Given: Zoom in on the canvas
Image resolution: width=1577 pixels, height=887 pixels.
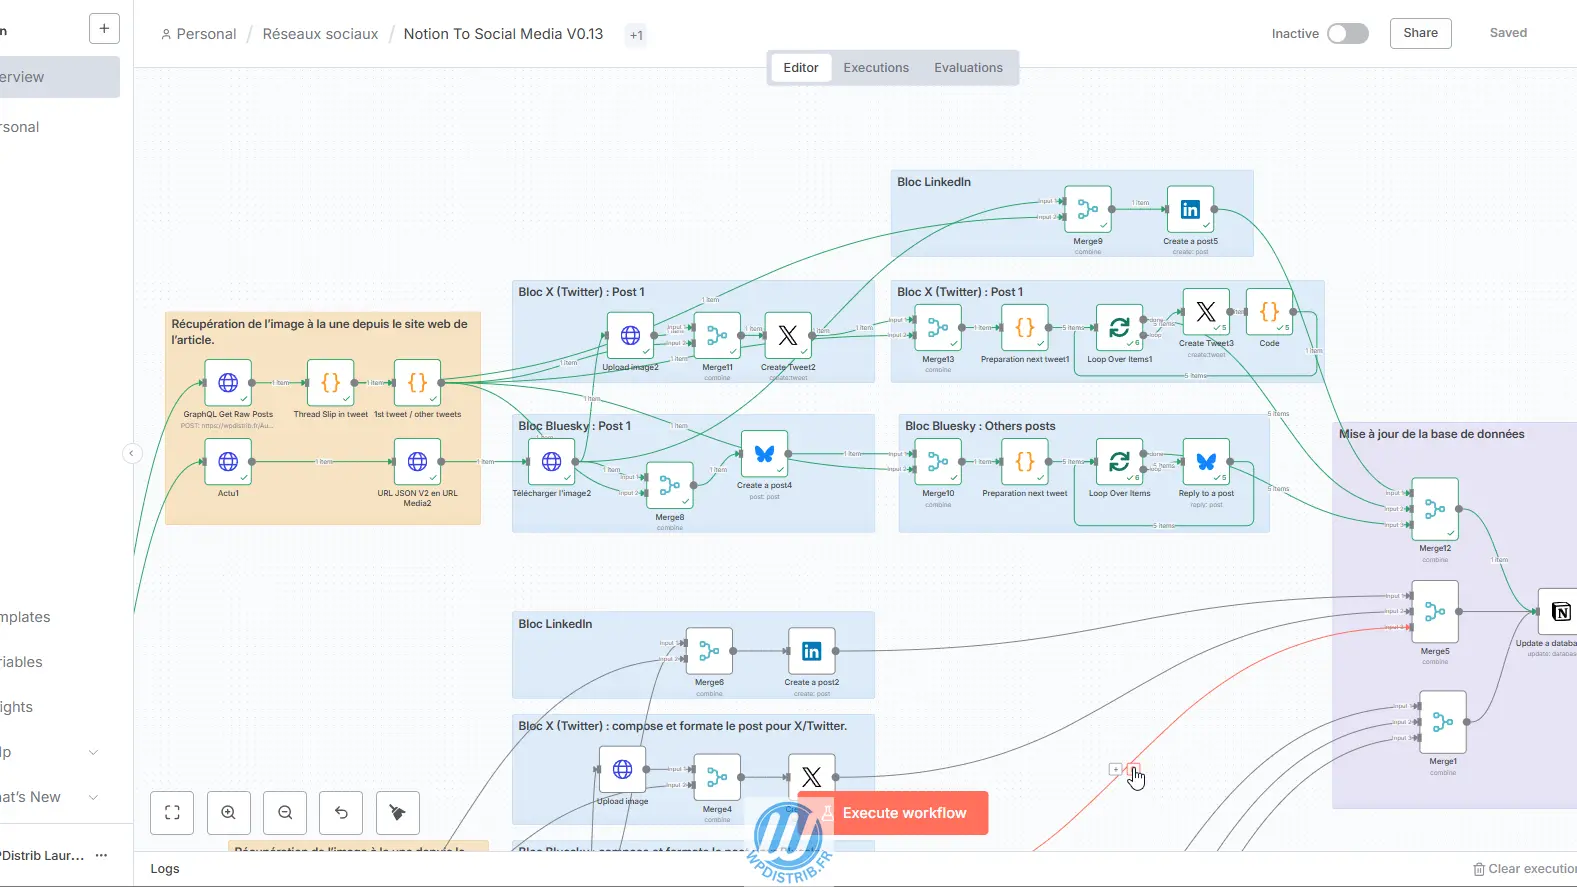Looking at the screenshot, I should (229, 813).
